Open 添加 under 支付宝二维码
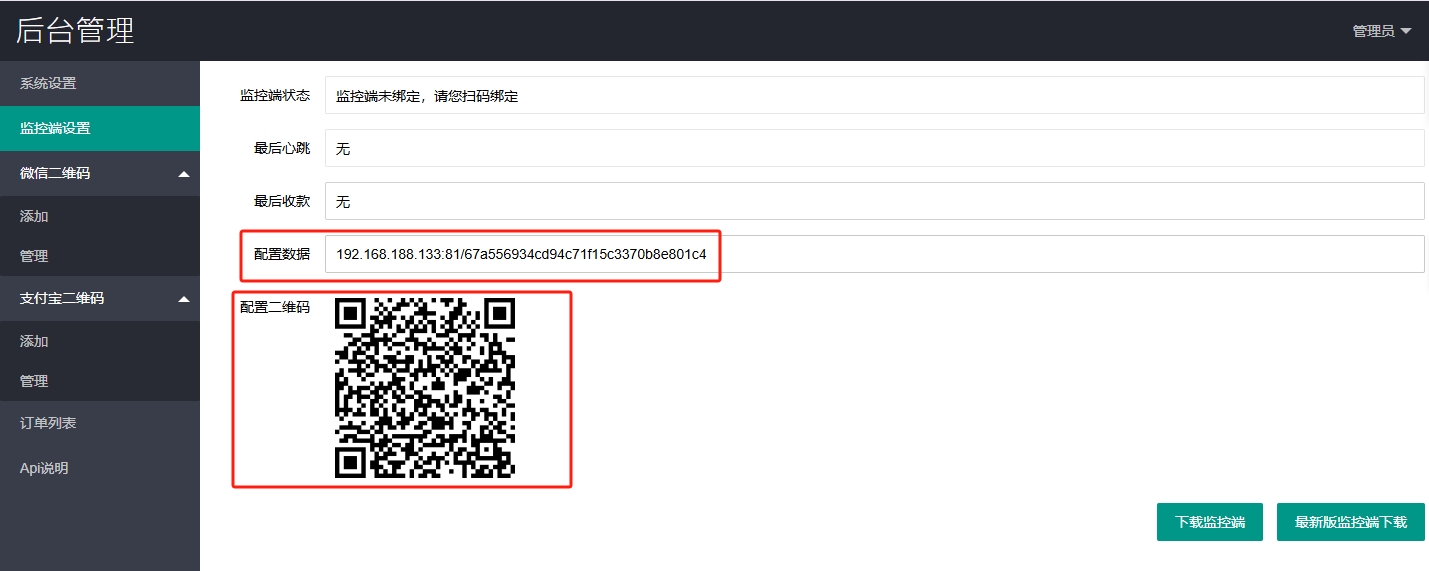Screen dimensions: 1429x571 click(x=100, y=341)
